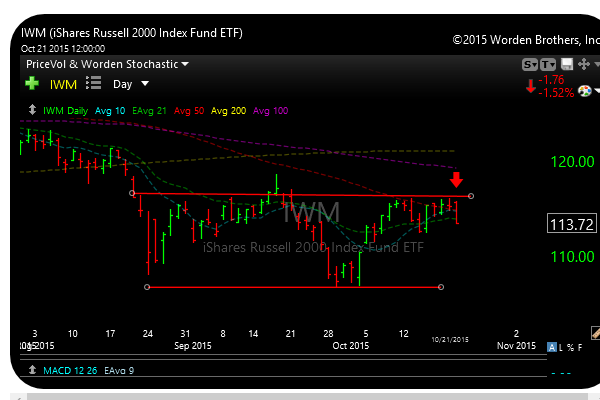Click the date label 24 on the time axis
This screenshot has width=600, height=400.
pyautogui.click(x=148, y=334)
